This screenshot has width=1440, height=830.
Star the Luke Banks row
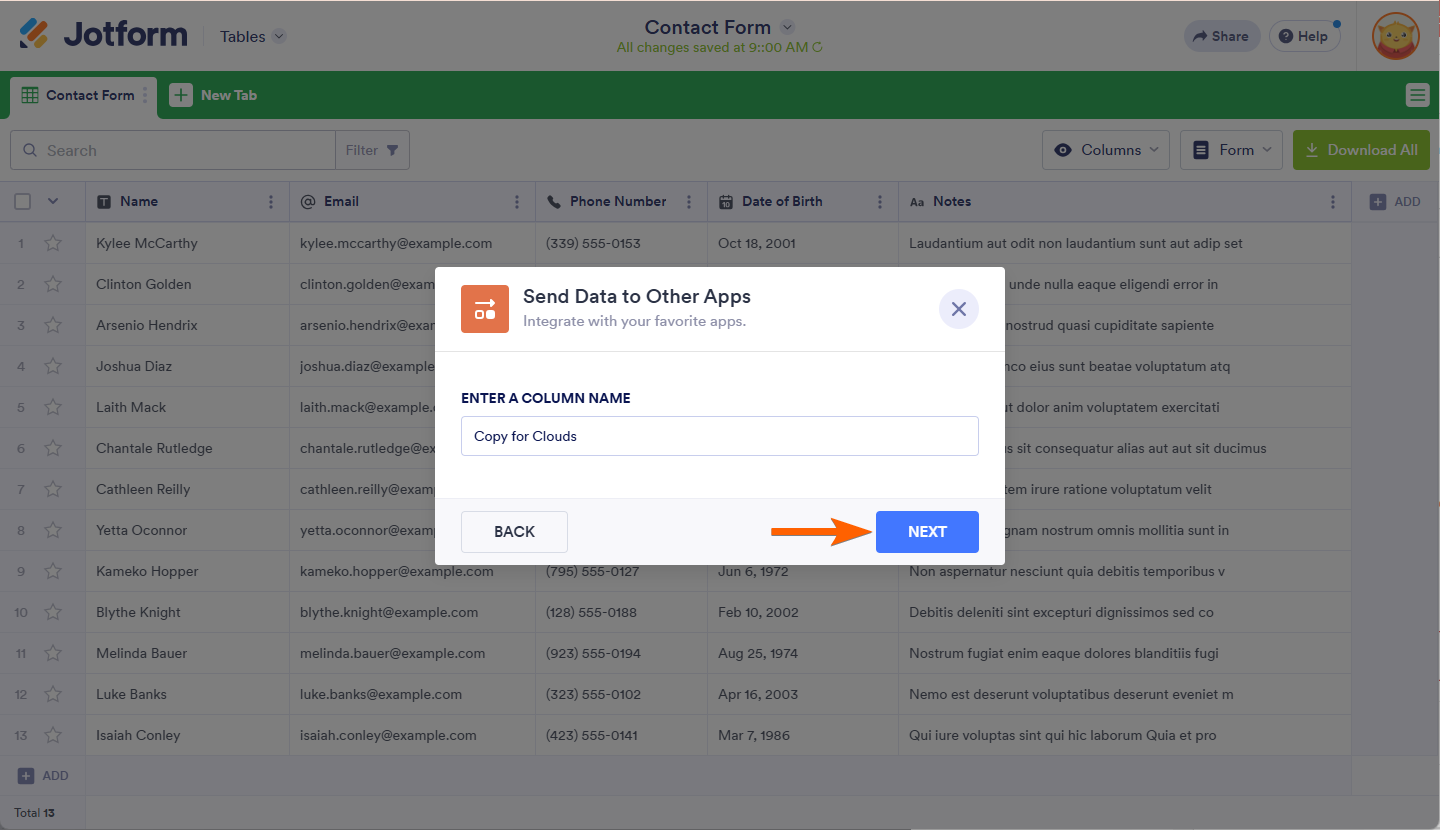coord(53,694)
